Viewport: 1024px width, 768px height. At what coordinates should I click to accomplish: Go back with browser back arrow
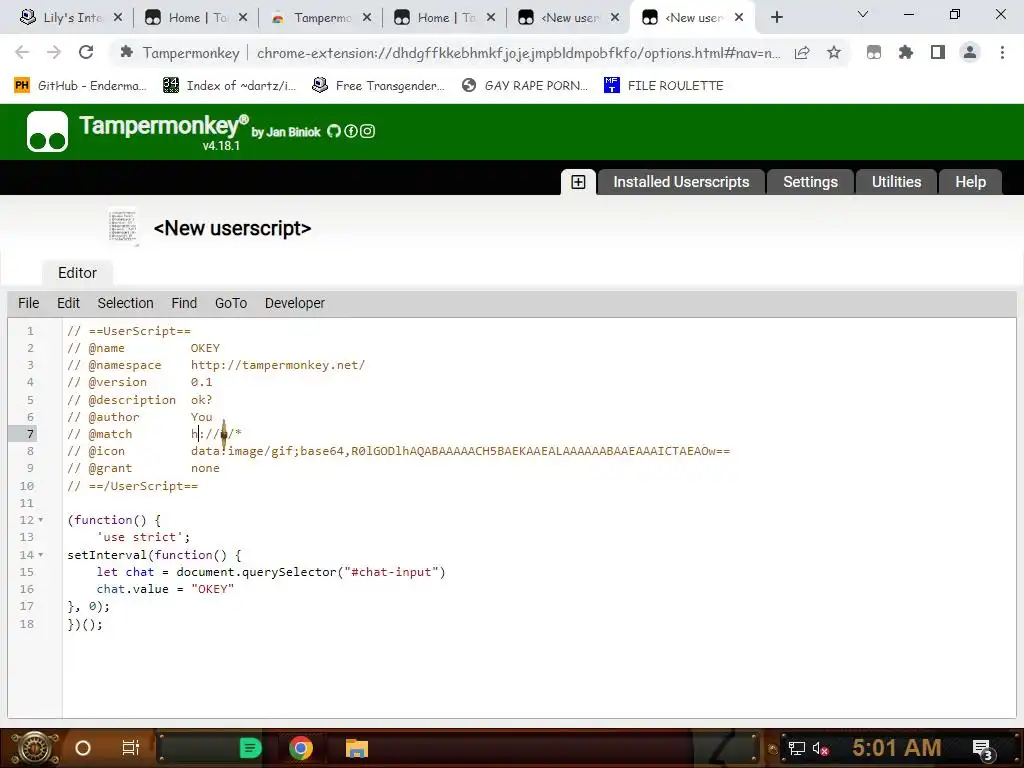(22, 52)
